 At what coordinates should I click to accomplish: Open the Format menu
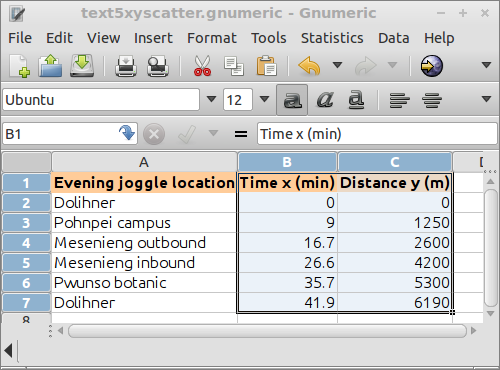coord(212,38)
